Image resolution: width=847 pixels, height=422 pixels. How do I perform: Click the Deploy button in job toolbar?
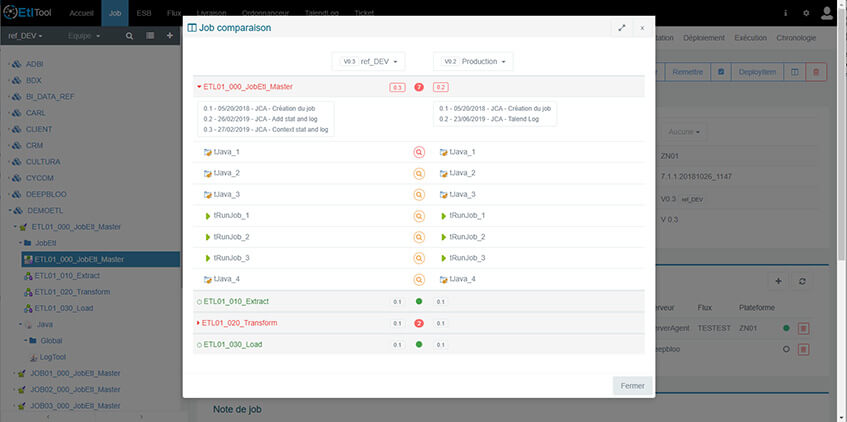pos(757,72)
